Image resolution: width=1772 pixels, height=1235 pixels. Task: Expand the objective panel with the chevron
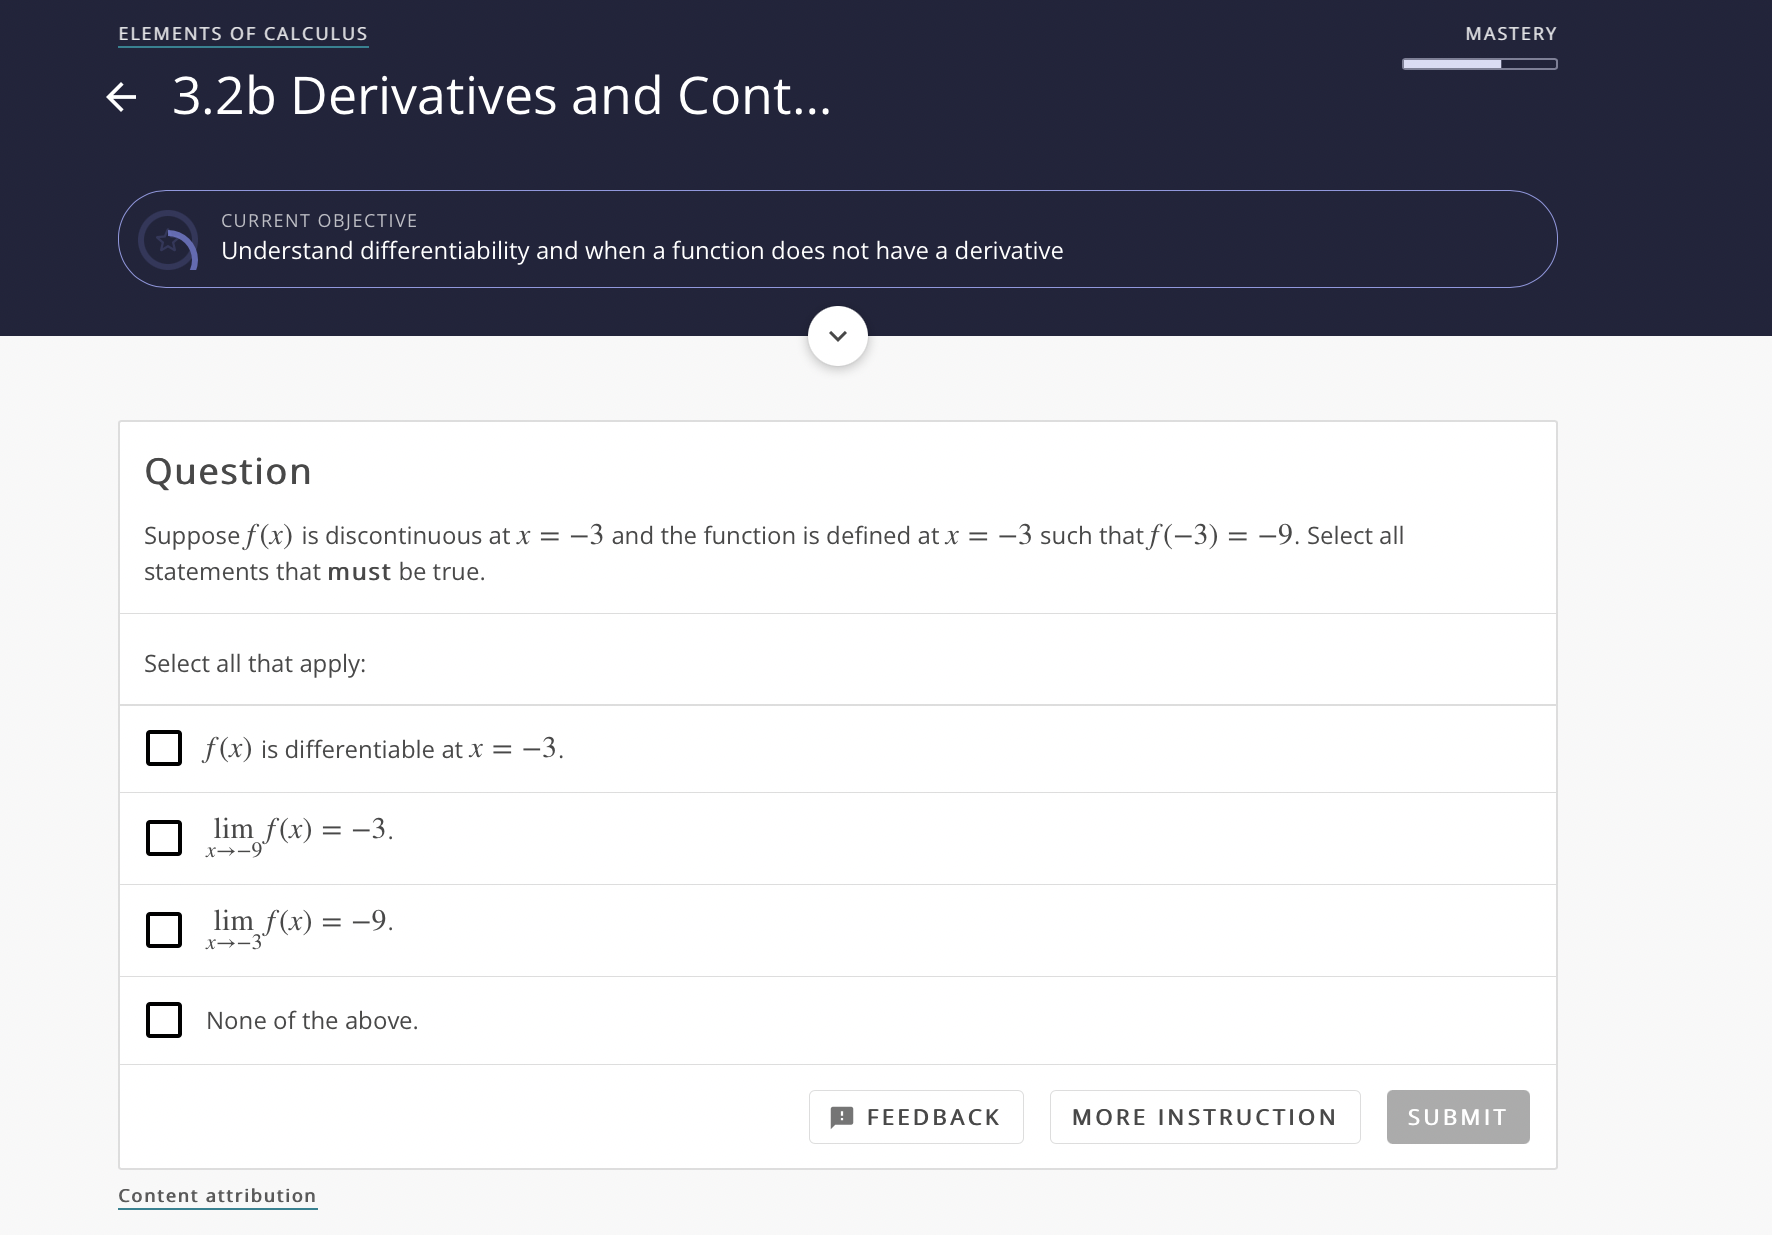(838, 336)
